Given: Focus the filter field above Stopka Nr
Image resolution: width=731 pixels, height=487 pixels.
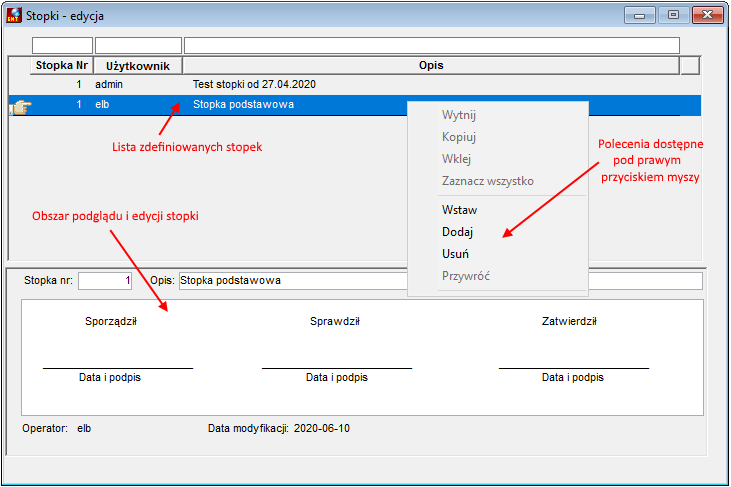Looking at the screenshot, I should [62, 46].
